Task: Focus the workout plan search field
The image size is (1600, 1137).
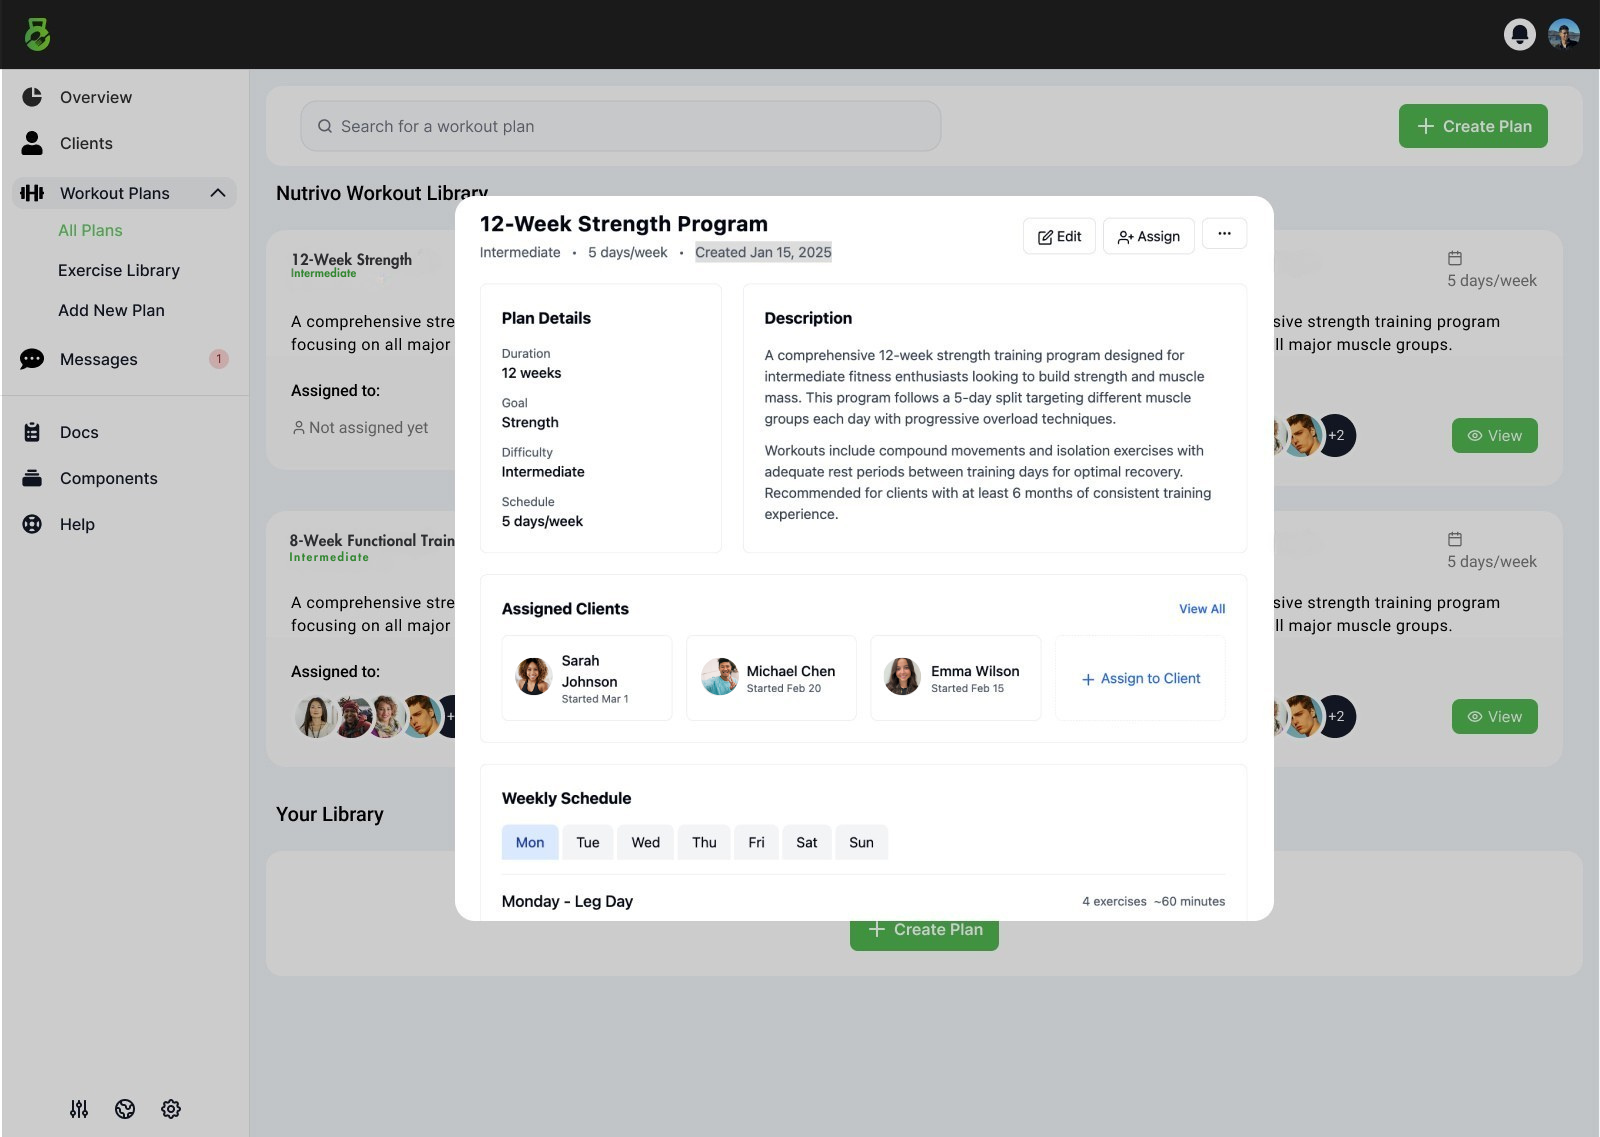Action: [x=620, y=126]
